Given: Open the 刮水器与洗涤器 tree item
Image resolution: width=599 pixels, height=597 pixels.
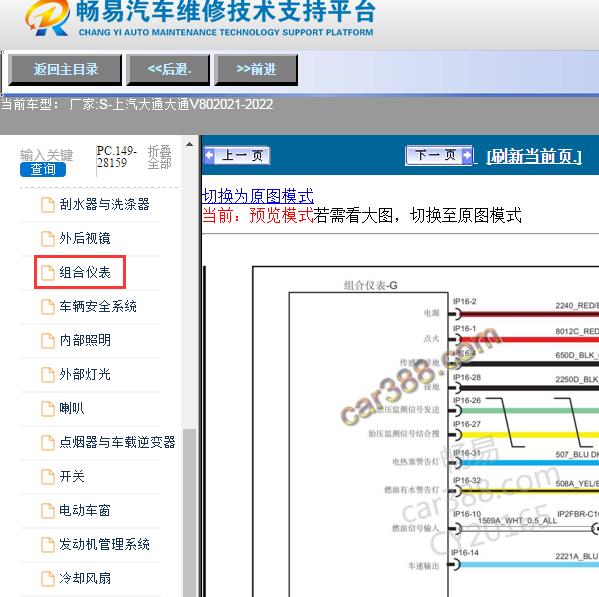Looking at the screenshot, I should click(x=104, y=204).
